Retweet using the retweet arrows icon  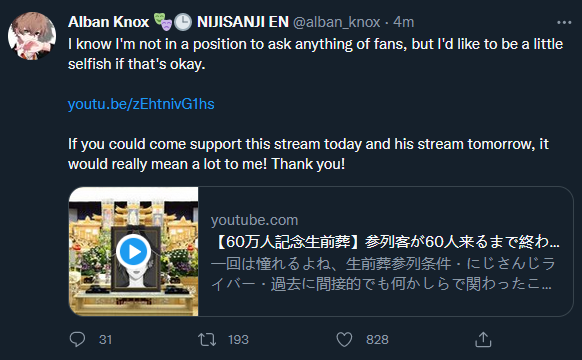pos(207,339)
